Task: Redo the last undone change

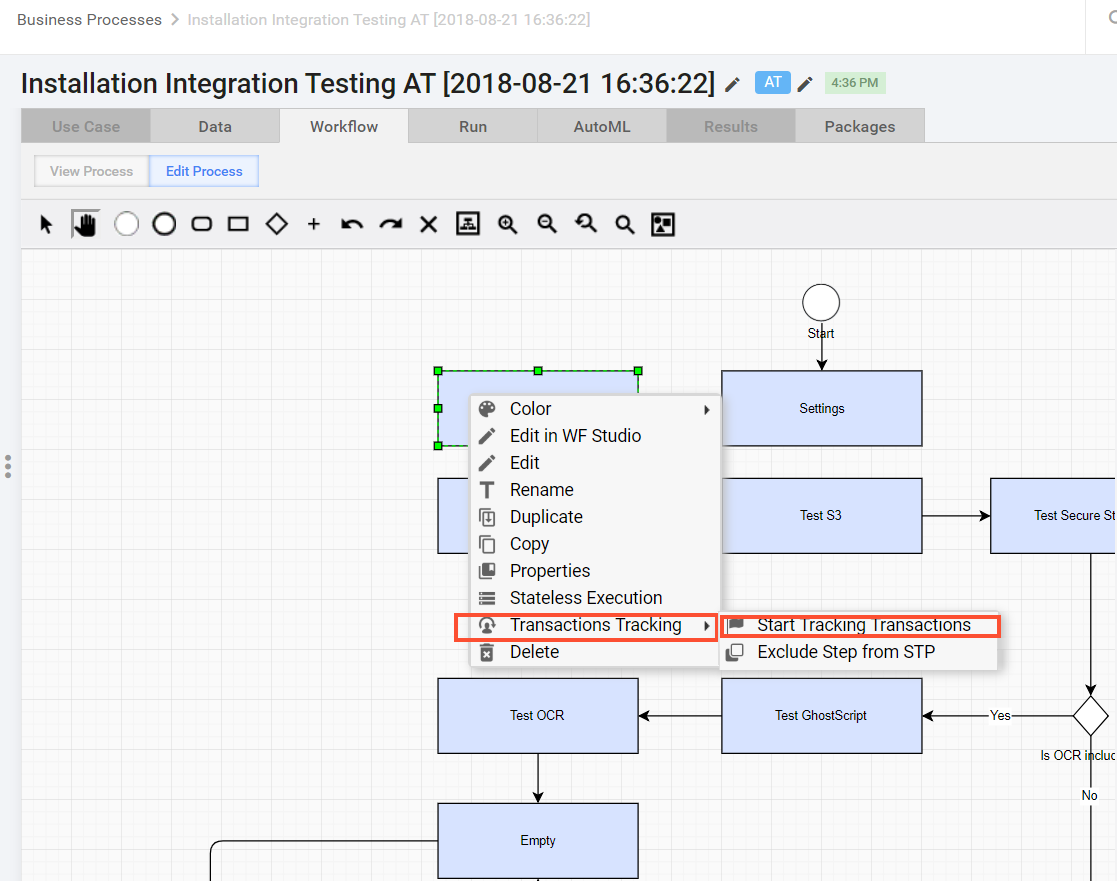Action: [390, 224]
